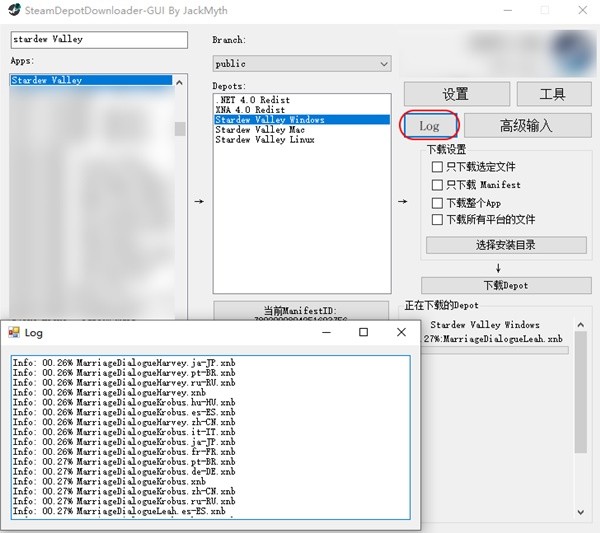This screenshot has width=600, height=533.
Task: Select the Stardew Valley Windows depot
Action: (x=302, y=120)
